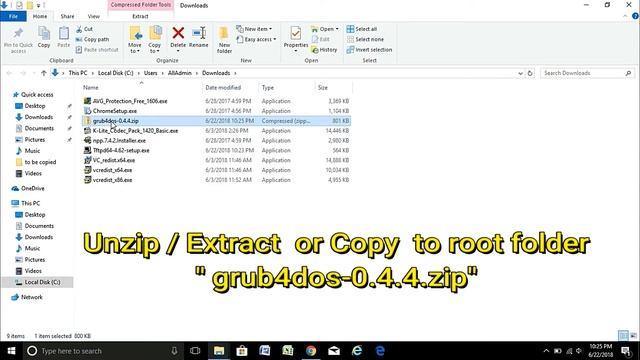The image size is (640, 360).
Task: Open Google Chrome from taskbar
Action: pyautogui.click(x=311, y=351)
